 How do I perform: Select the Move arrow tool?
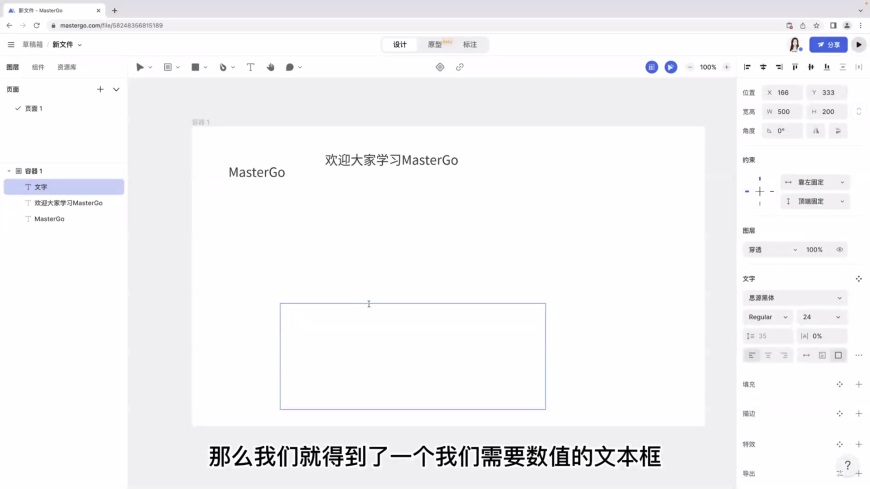coord(140,67)
